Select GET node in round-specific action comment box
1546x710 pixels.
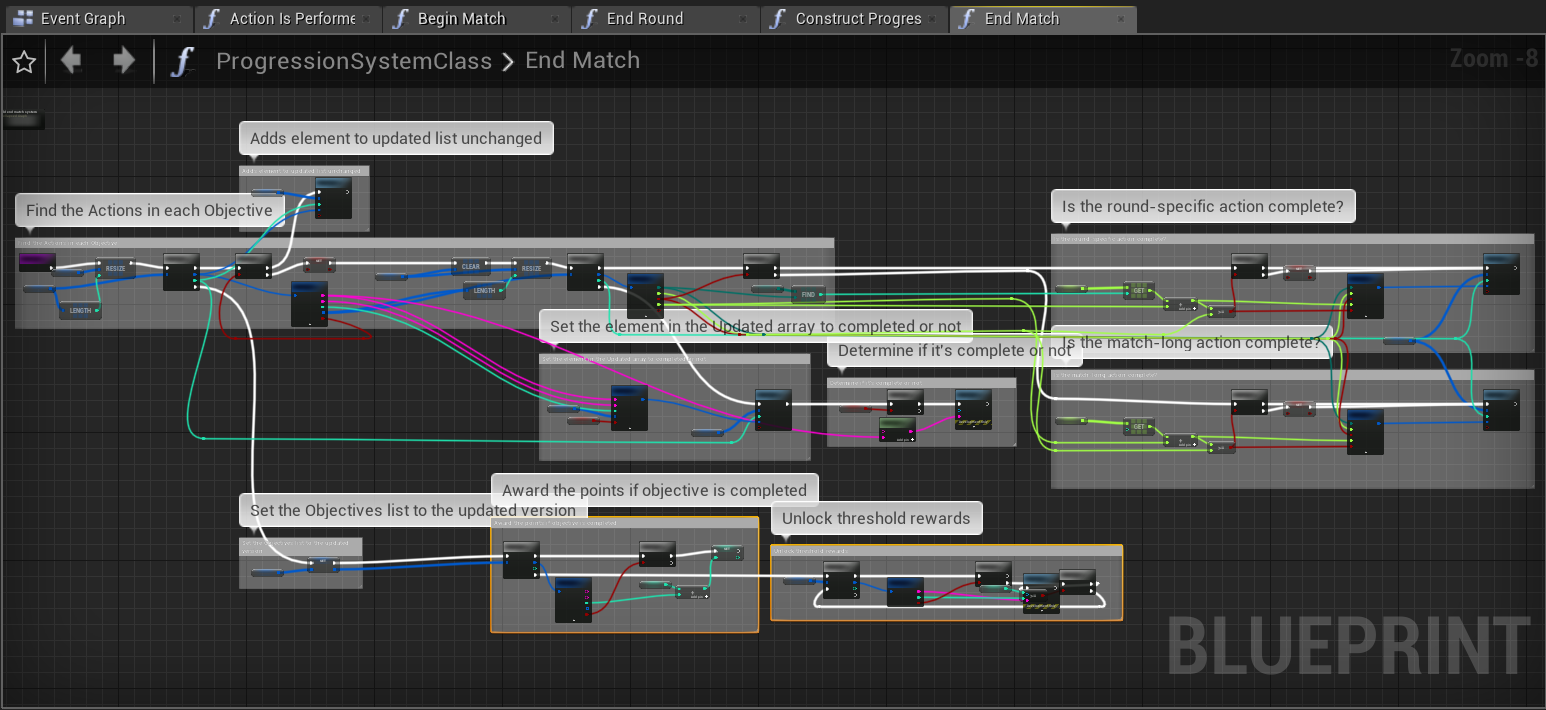[x=1138, y=290]
